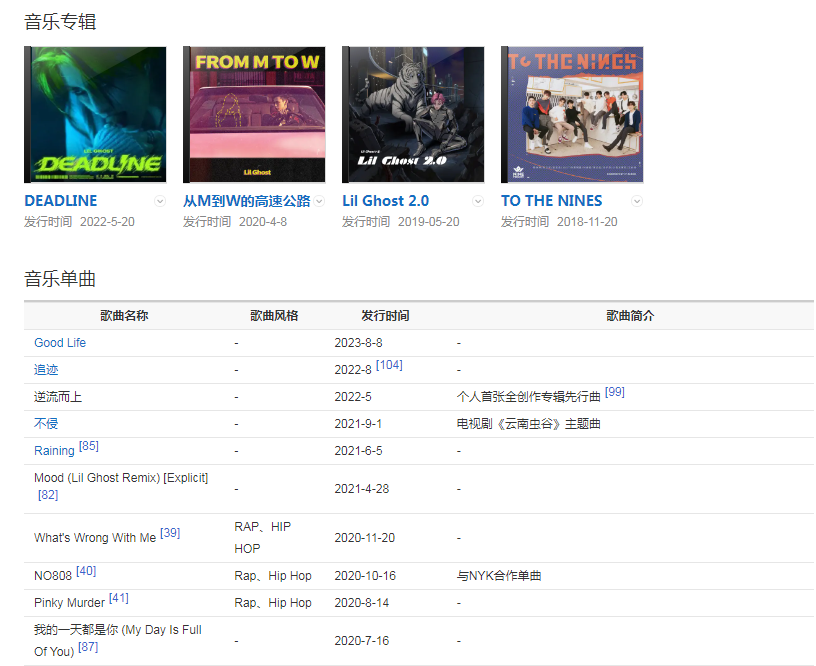Open the Raining song link
816x666 pixels.
pyautogui.click(x=54, y=451)
